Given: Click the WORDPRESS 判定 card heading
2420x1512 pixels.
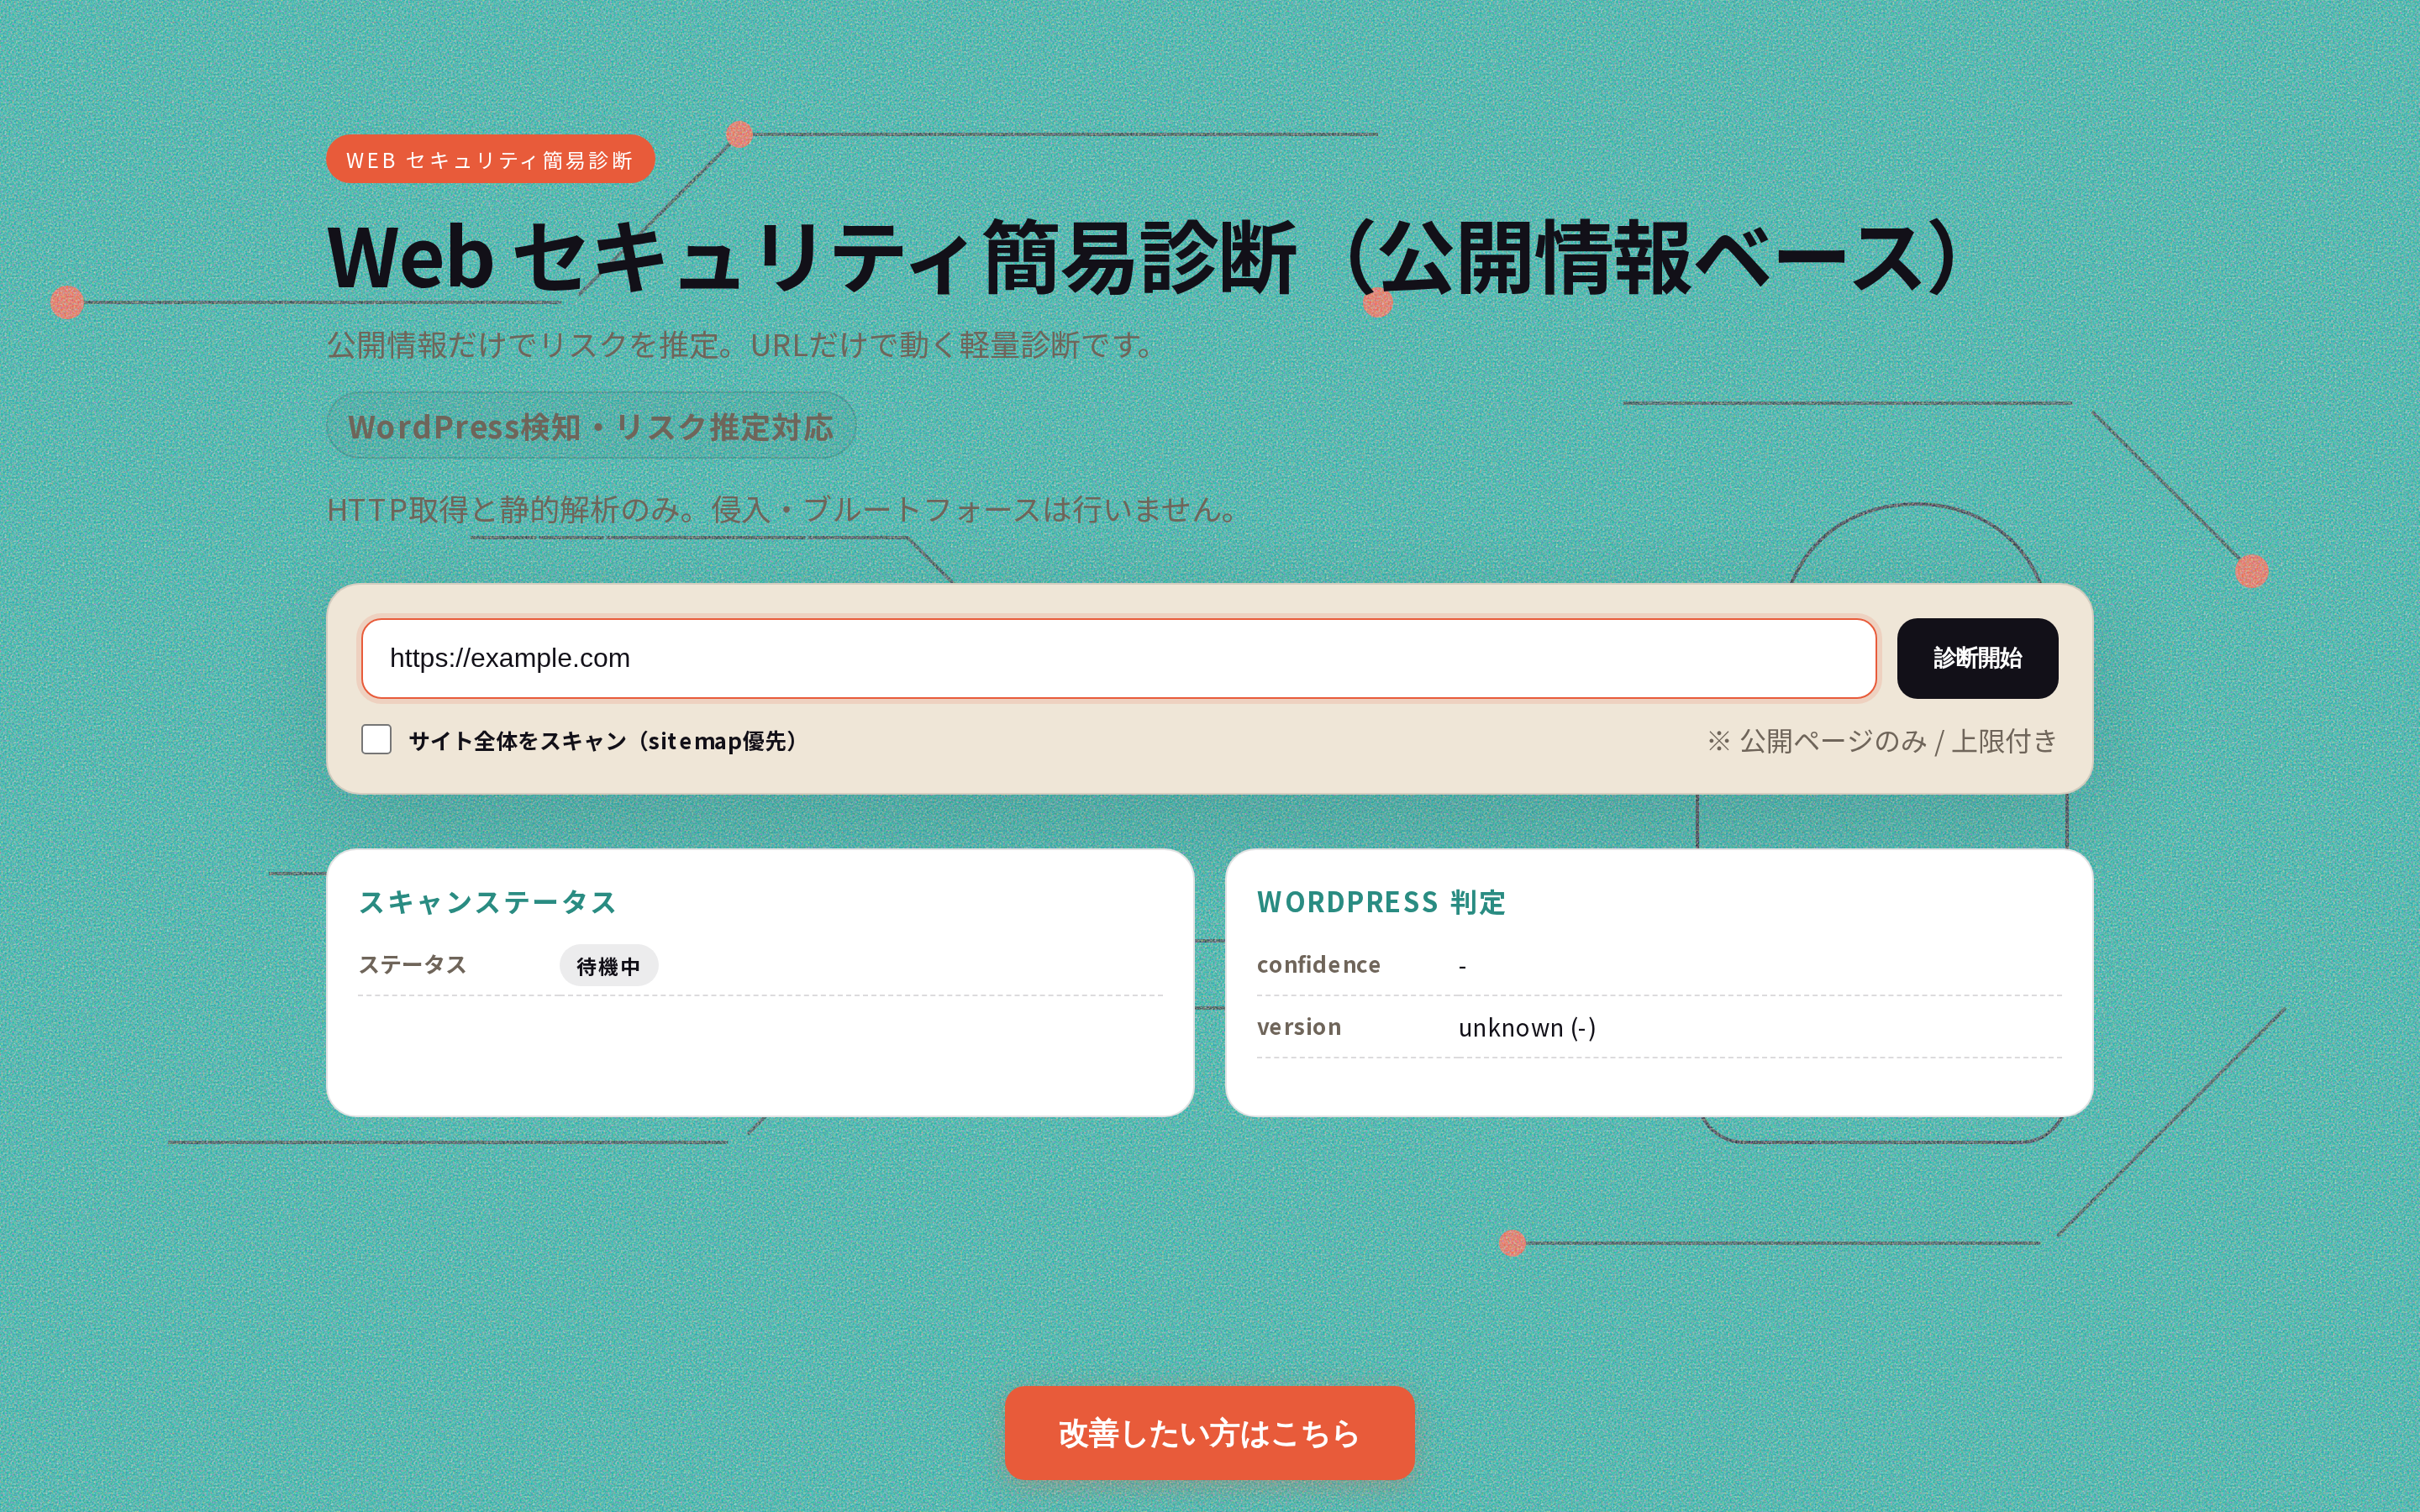Looking at the screenshot, I should coord(1381,902).
